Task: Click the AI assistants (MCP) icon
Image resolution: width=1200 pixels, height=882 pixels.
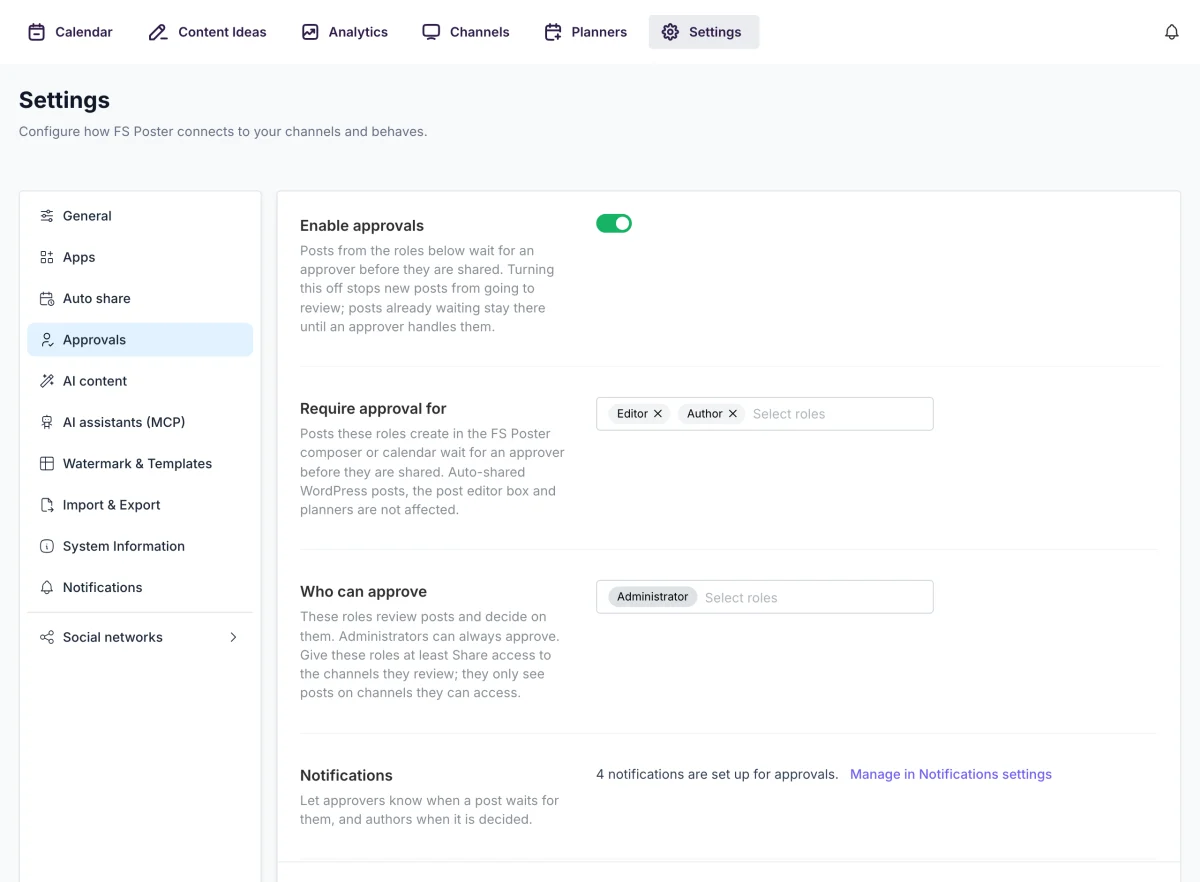Action: (47, 422)
